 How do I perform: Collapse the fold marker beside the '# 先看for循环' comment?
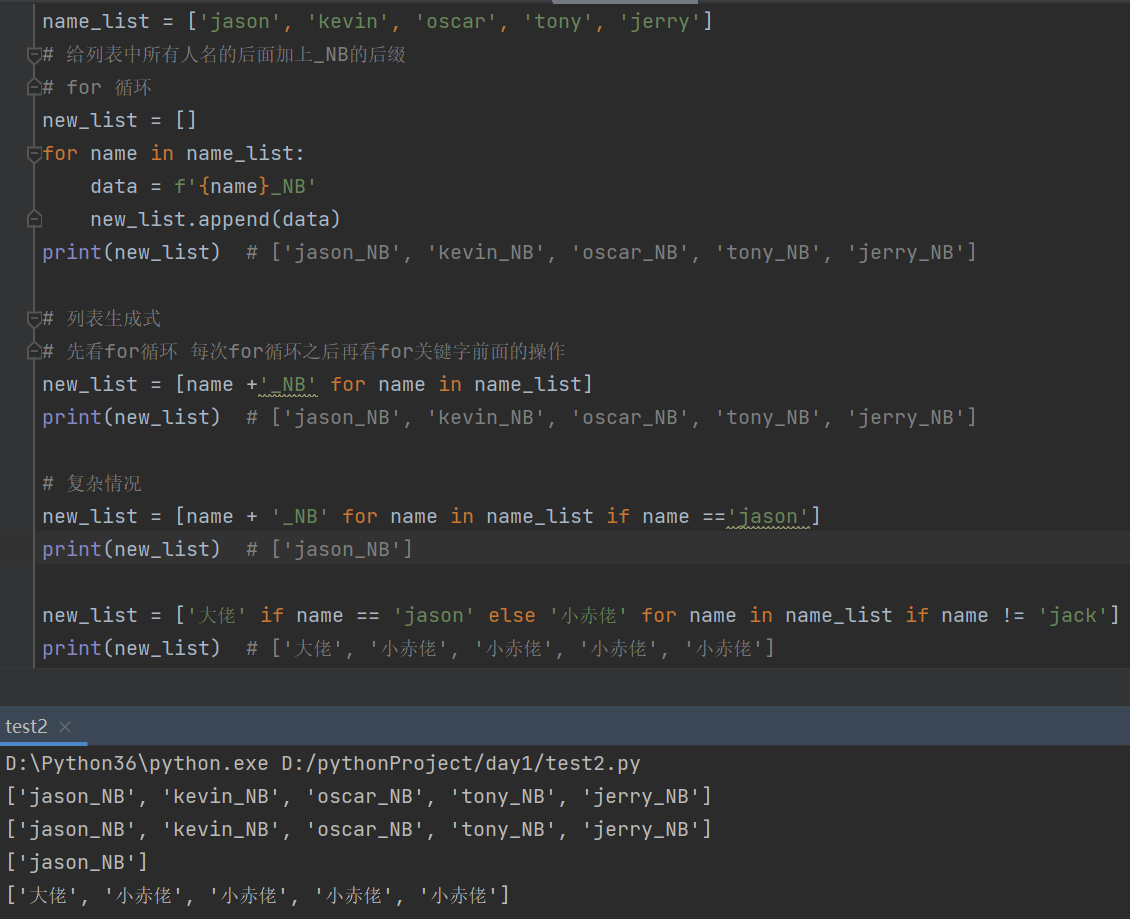(x=34, y=352)
